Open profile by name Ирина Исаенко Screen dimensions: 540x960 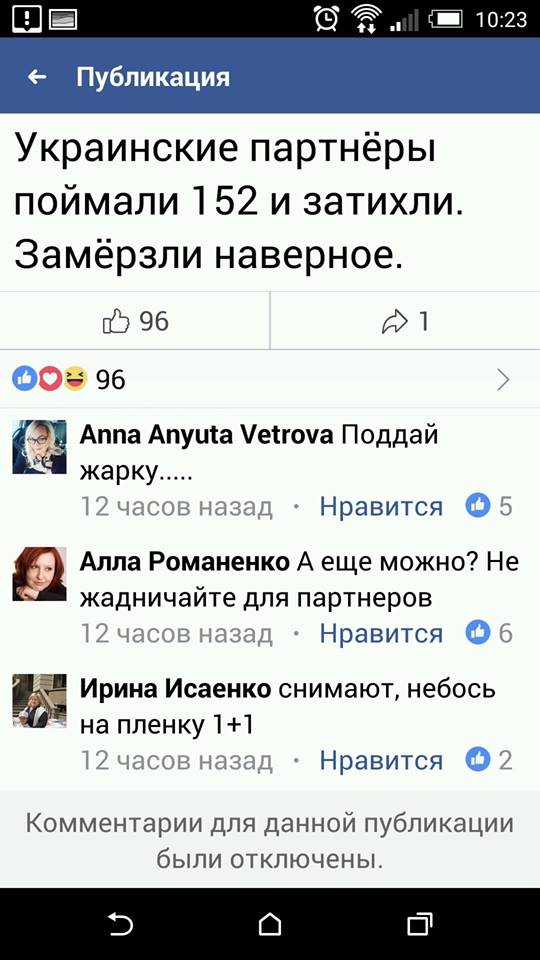[176, 689]
